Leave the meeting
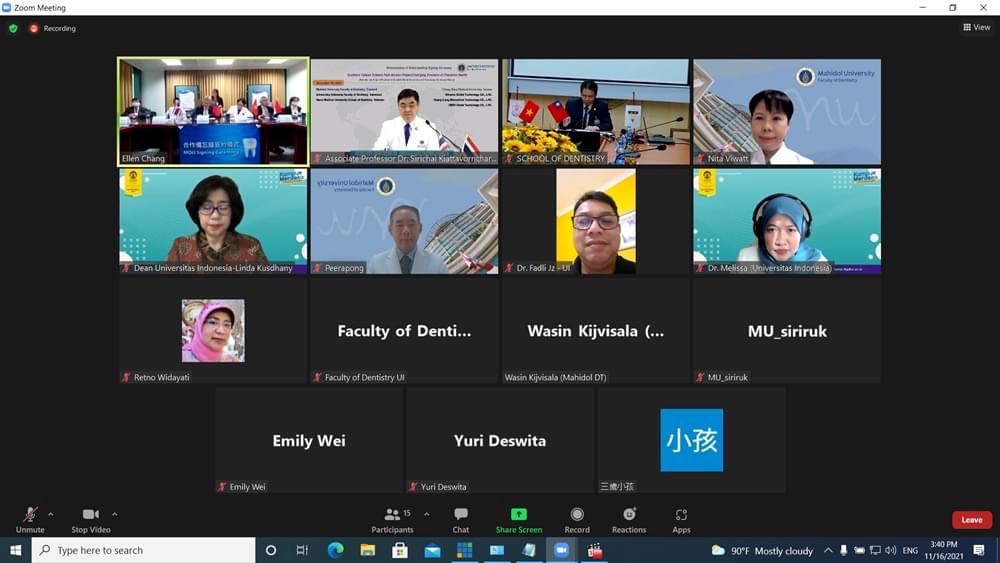 click(x=971, y=520)
